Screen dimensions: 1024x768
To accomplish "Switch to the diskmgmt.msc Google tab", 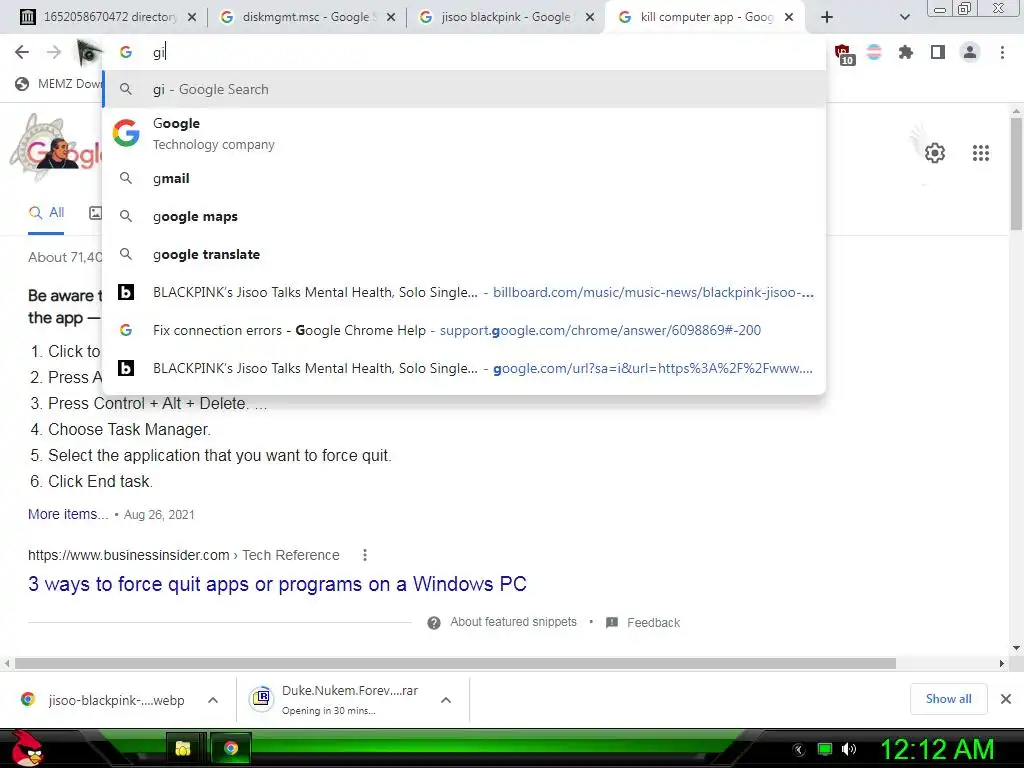I will (x=309, y=17).
